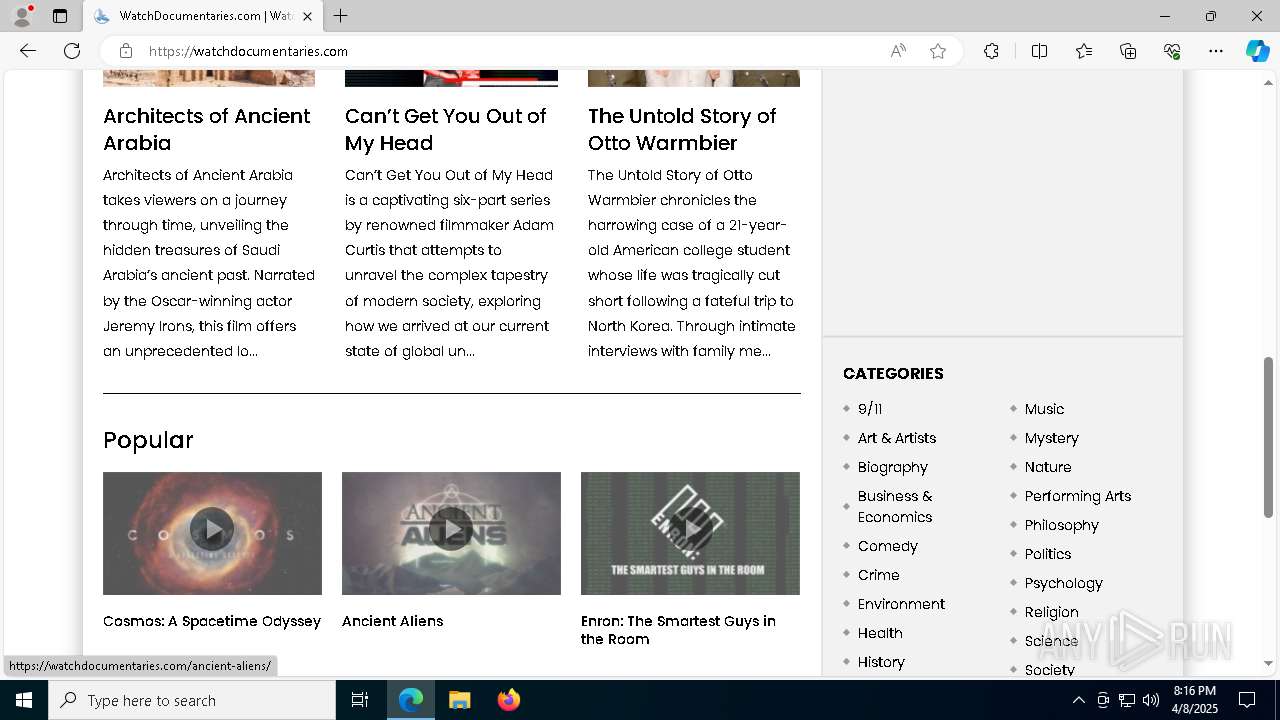Browse the Crime category
This screenshot has height=720, width=1280.
pyautogui.click(x=879, y=575)
